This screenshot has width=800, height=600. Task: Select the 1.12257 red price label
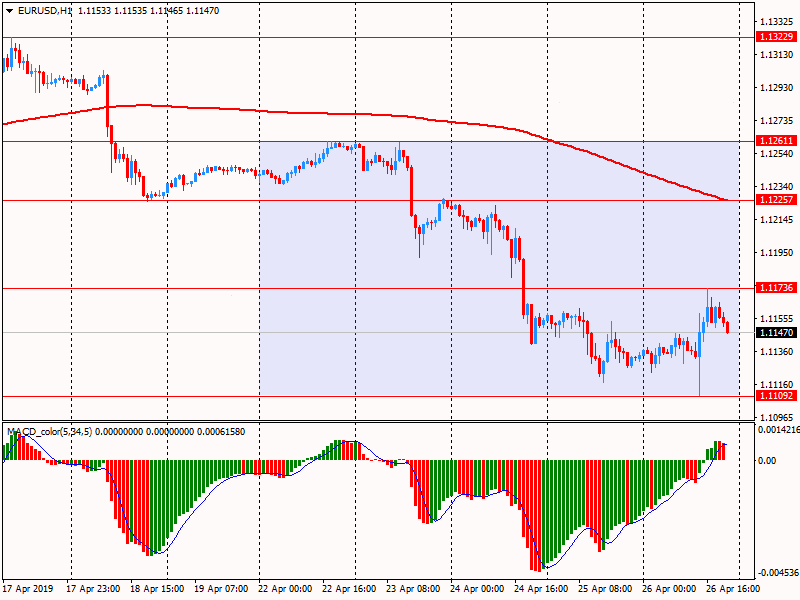776,199
